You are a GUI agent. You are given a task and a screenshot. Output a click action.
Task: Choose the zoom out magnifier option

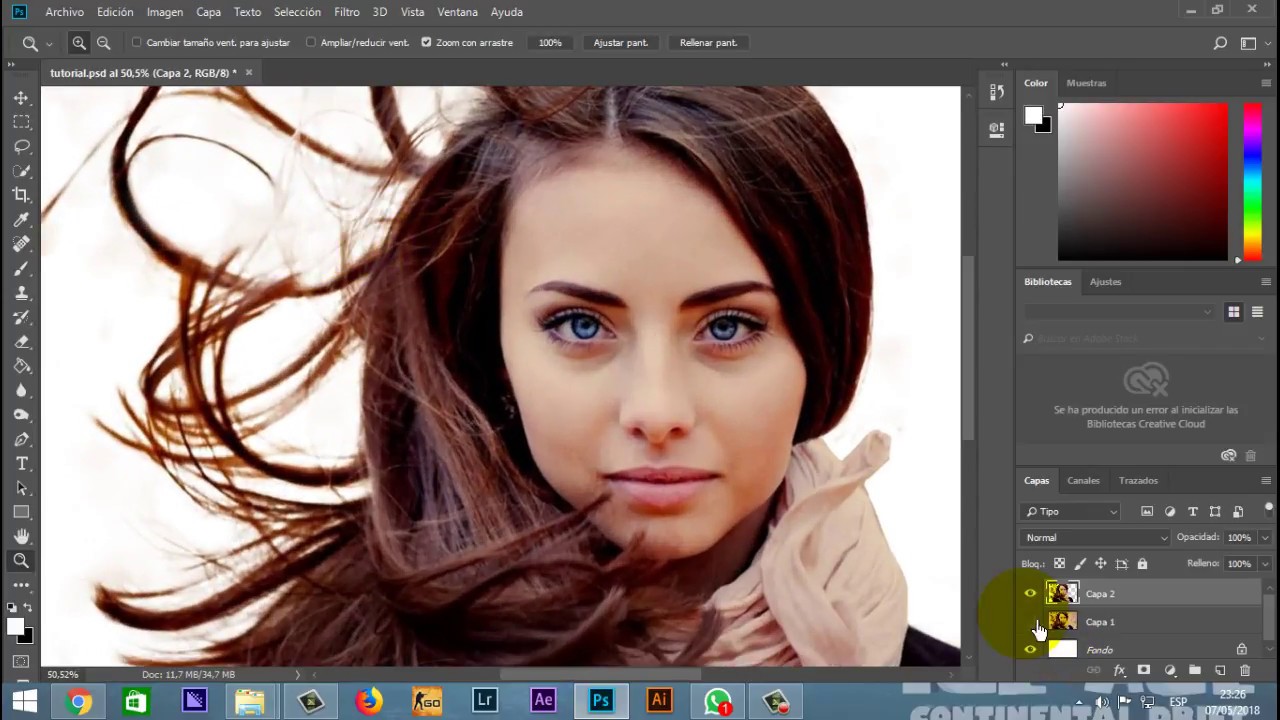point(103,43)
